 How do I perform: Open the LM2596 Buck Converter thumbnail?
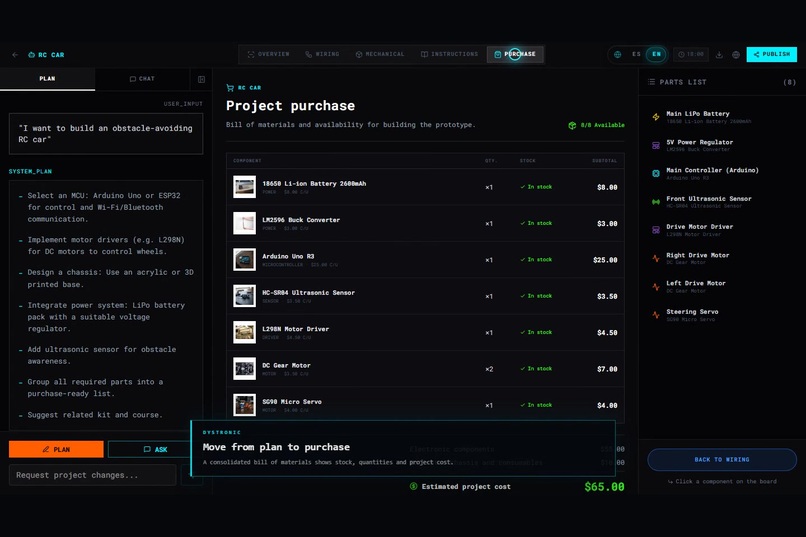(244, 224)
